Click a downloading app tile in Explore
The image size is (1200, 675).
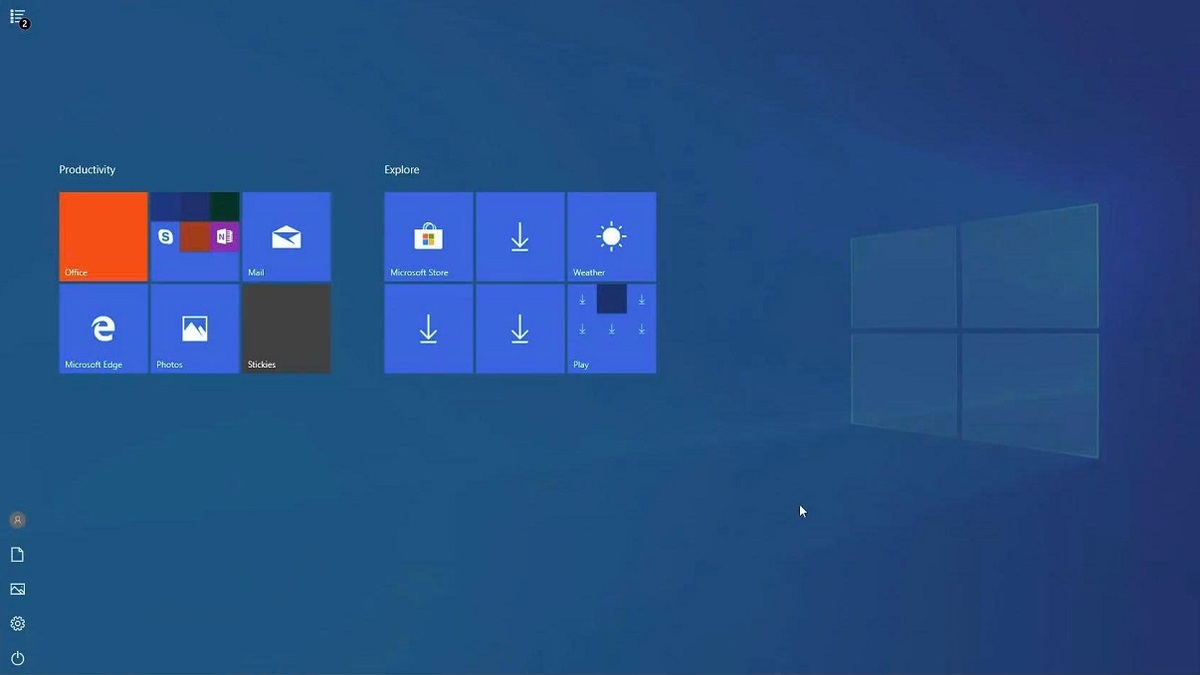[x=519, y=236]
